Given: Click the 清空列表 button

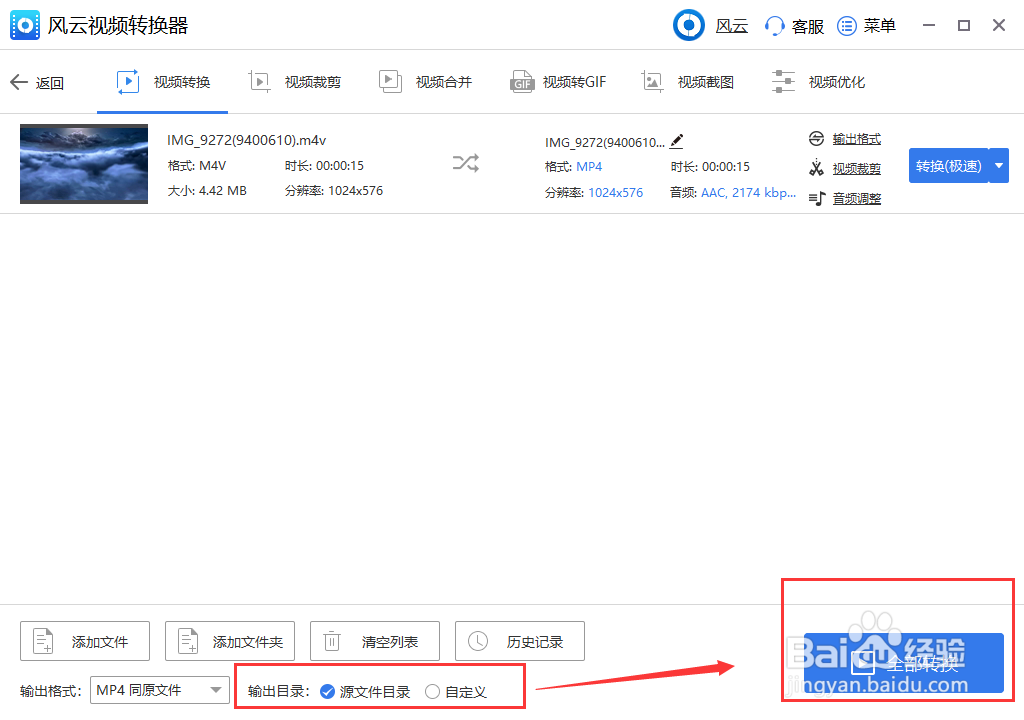Looking at the screenshot, I should click(x=375, y=641).
